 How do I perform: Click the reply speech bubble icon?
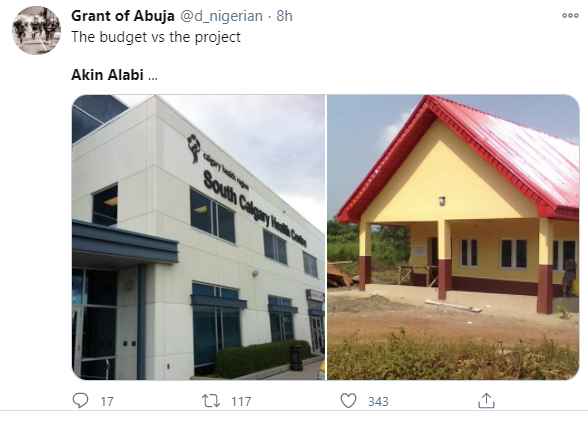coord(80,400)
